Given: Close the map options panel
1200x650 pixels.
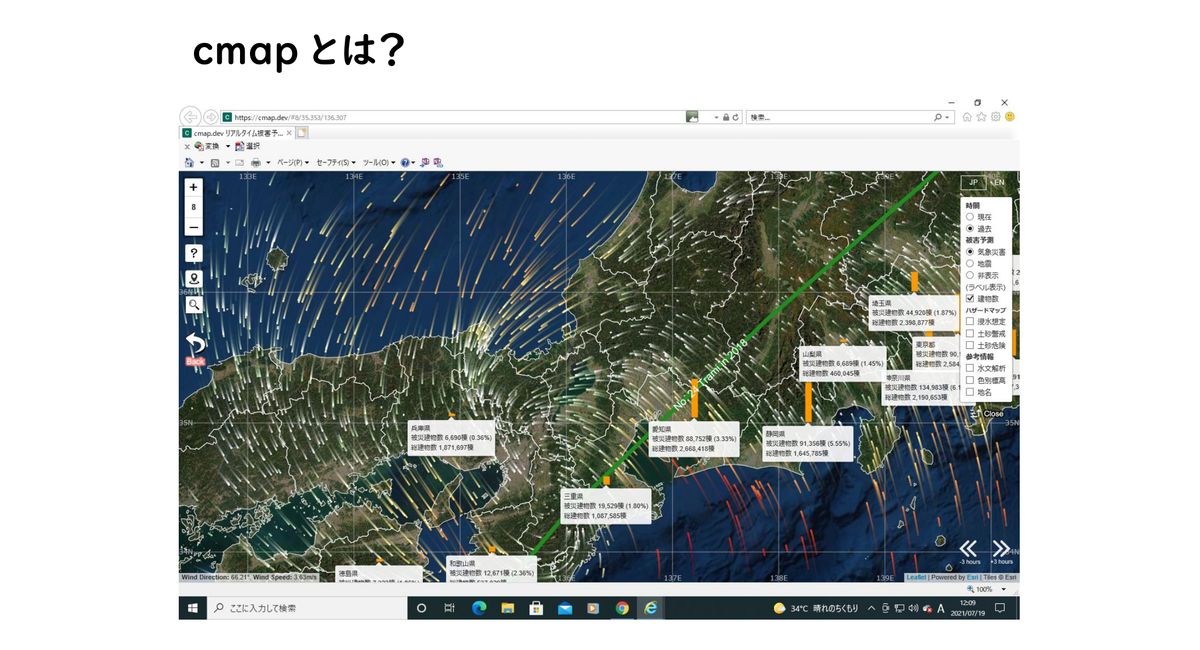Looking at the screenshot, I should tap(987, 413).
